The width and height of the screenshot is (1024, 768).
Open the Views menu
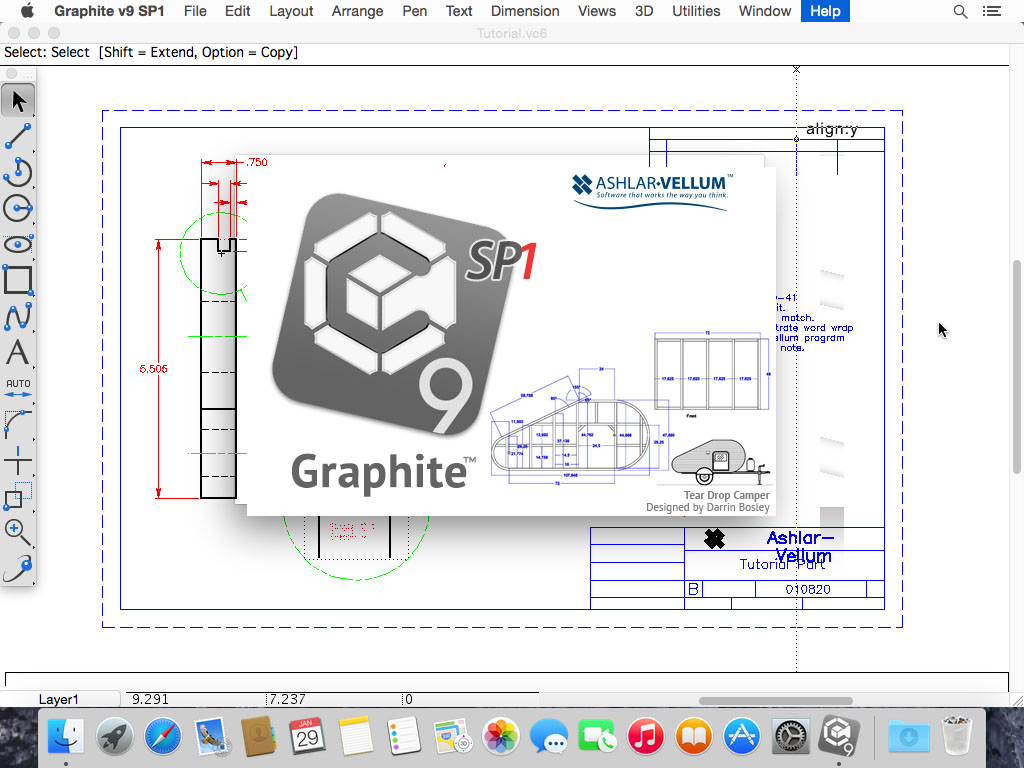coord(596,11)
